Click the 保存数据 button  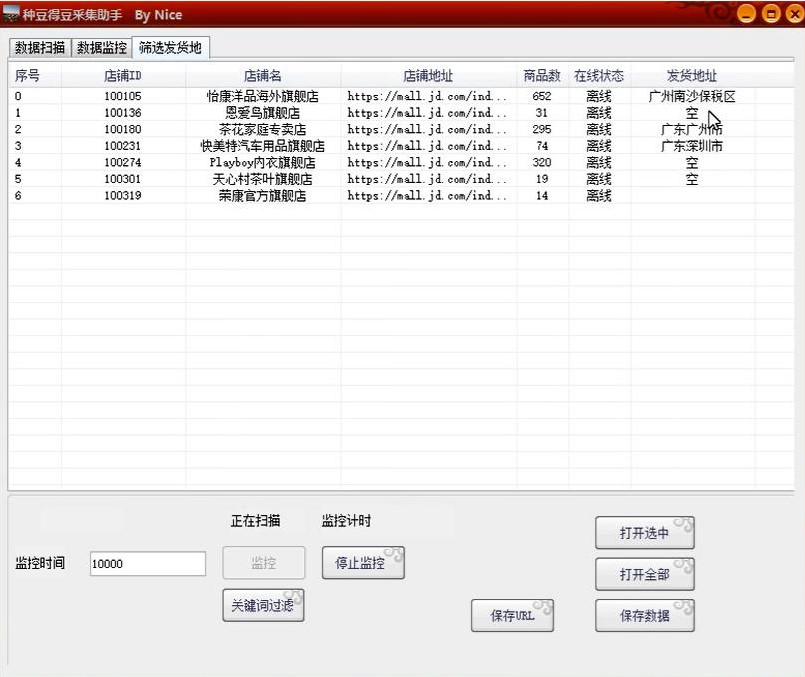(645, 616)
